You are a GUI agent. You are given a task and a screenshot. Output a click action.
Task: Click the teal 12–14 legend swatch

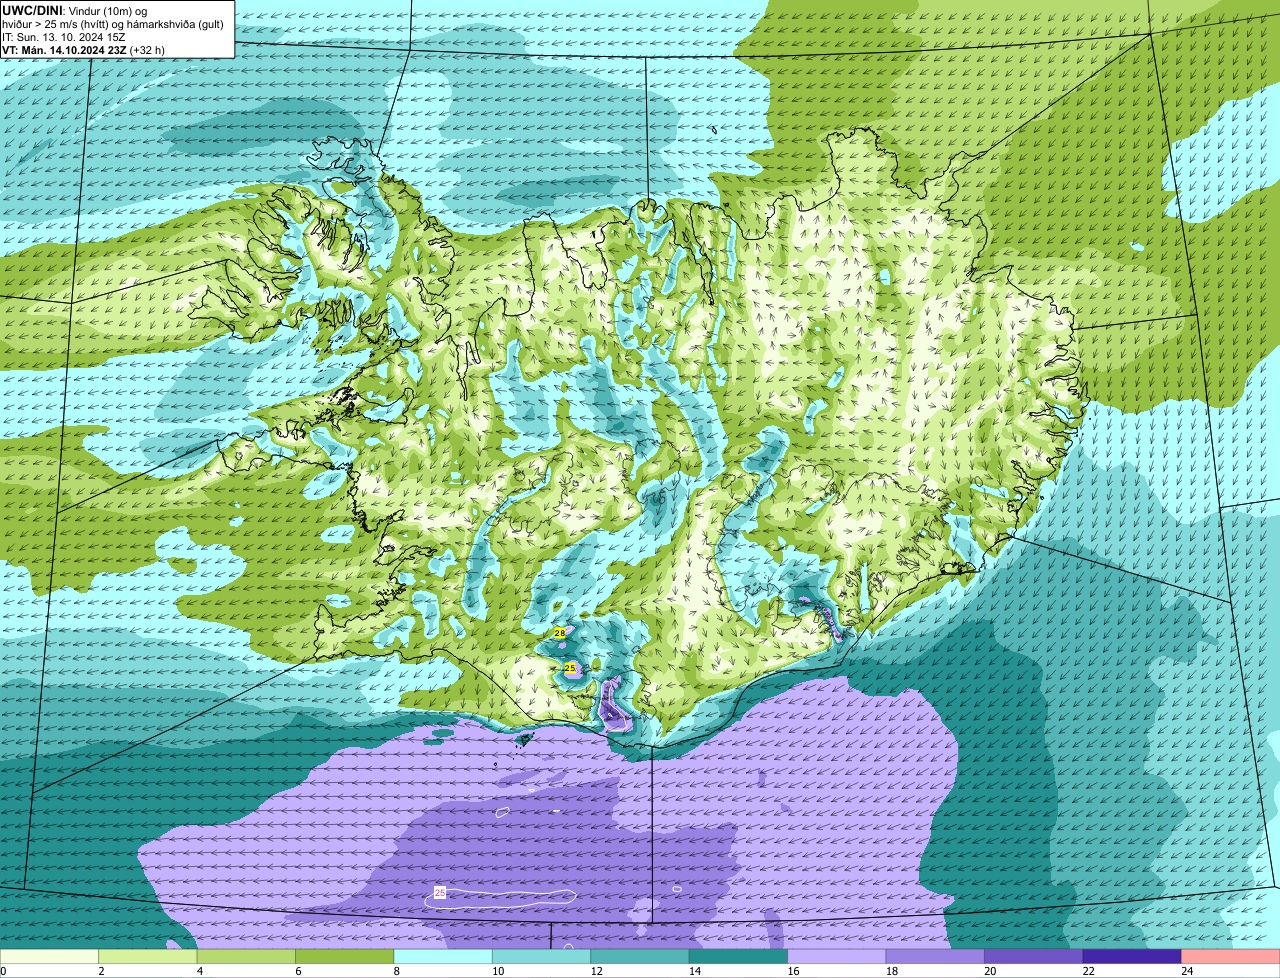point(640,957)
